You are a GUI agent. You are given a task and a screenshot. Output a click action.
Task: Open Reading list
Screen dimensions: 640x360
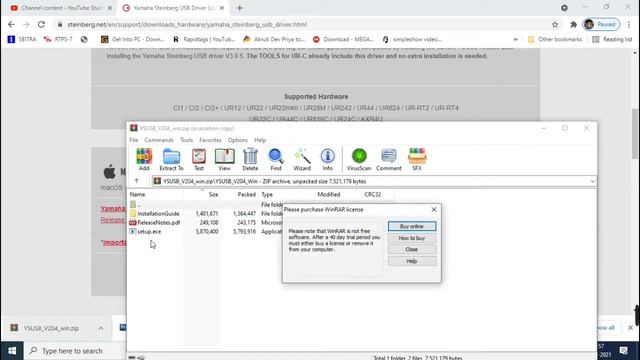612,39
